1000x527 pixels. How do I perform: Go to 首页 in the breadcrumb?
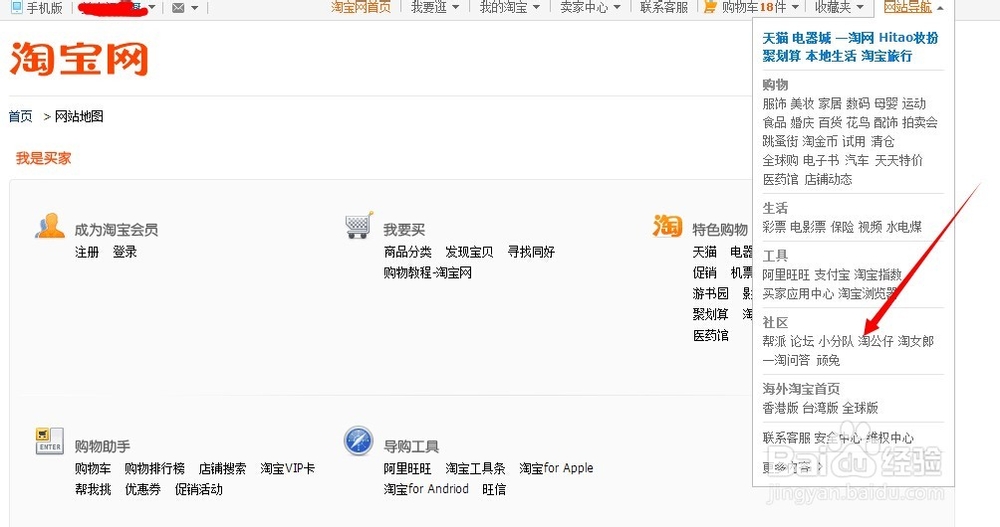20,116
